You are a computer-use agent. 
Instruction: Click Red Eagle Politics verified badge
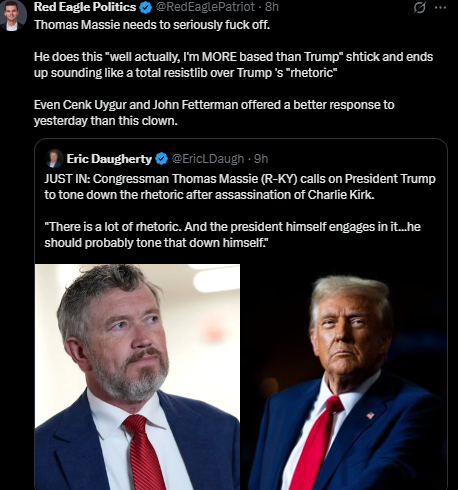(x=145, y=7)
